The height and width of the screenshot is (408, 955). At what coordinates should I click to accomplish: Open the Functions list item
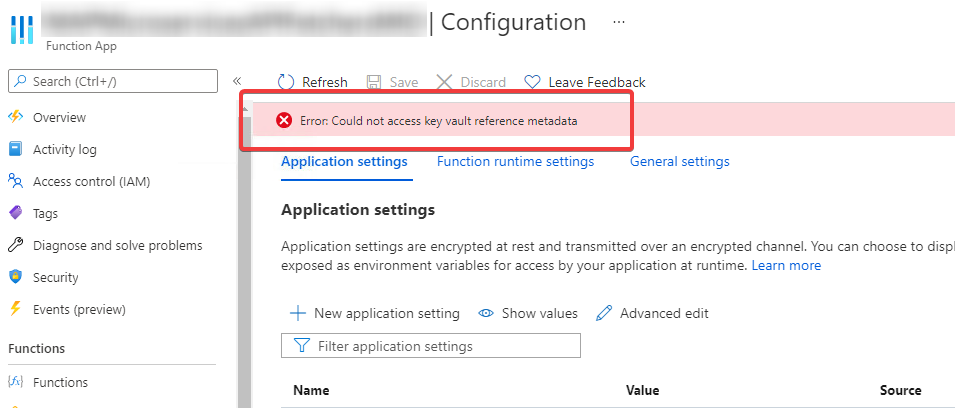point(60,382)
